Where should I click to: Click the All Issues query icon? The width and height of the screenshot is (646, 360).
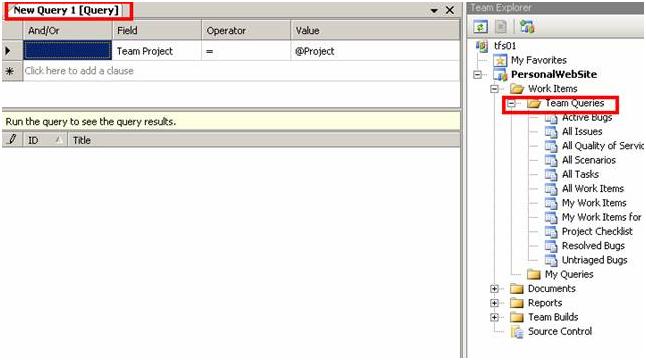[x=551, y=132]
